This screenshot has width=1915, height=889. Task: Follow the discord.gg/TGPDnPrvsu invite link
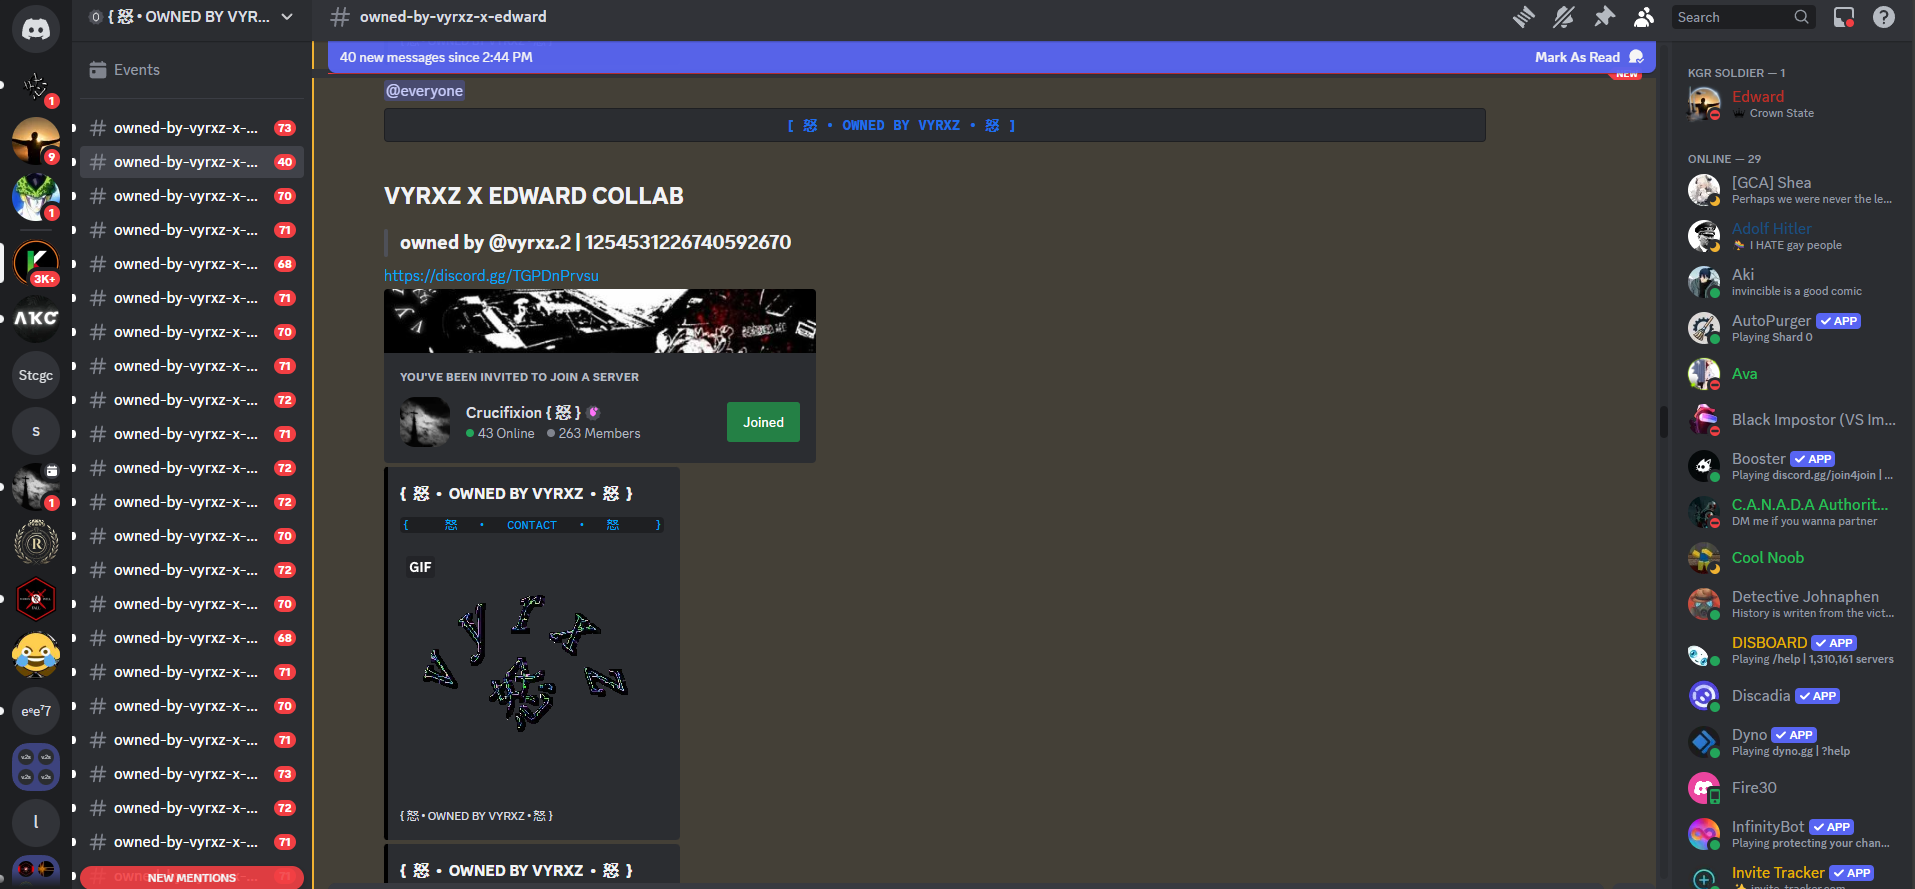coord(491,276)
